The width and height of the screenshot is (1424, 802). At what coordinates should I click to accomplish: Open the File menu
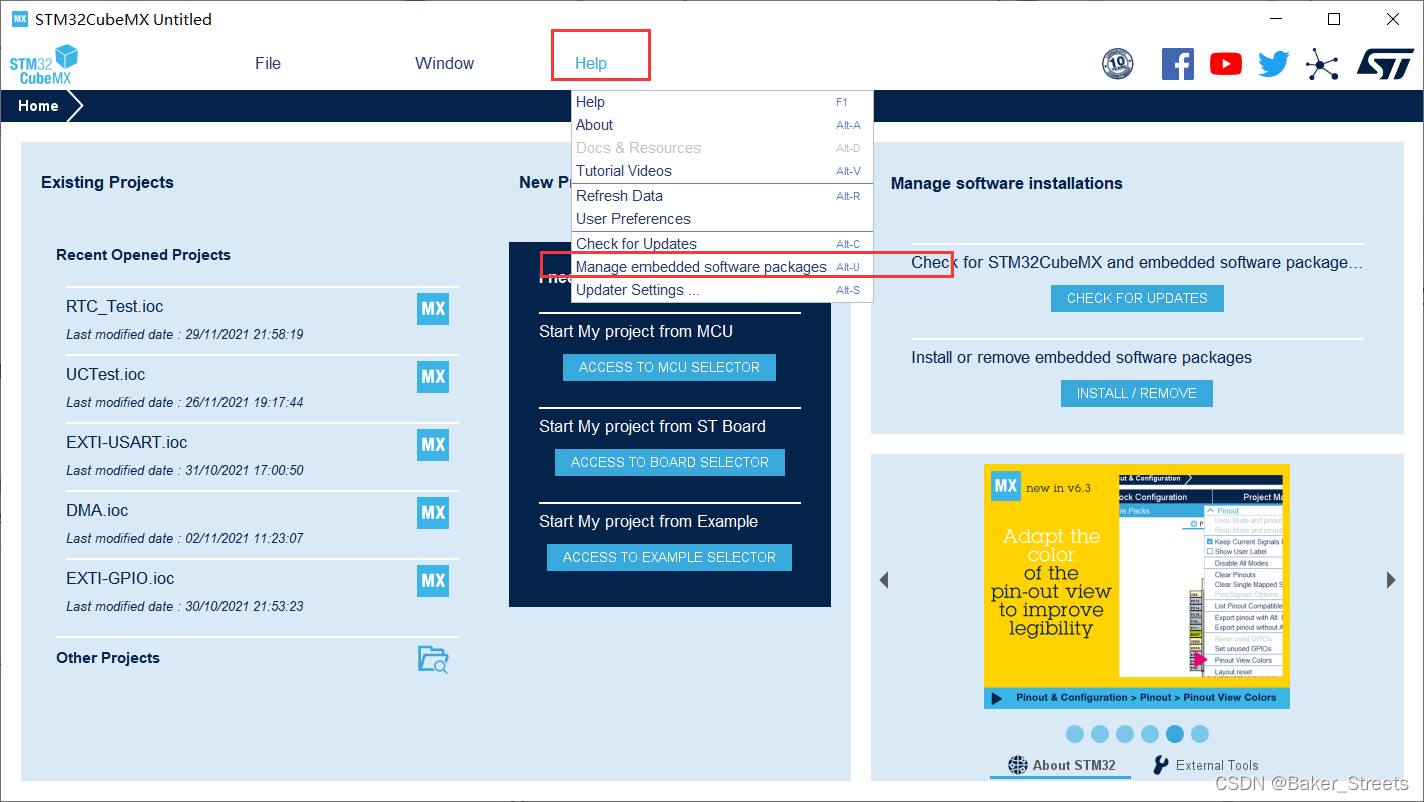pyautogui.click(x=268, y=63)
